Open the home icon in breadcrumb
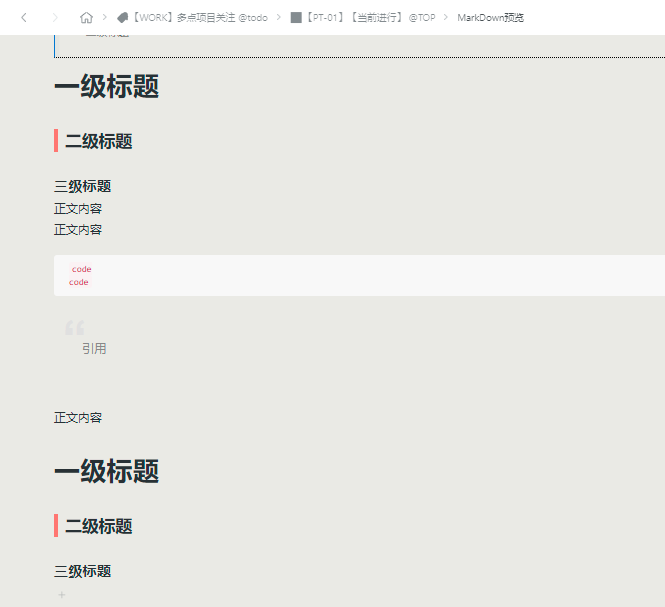 pyautogui.click(x=86, y=17)
